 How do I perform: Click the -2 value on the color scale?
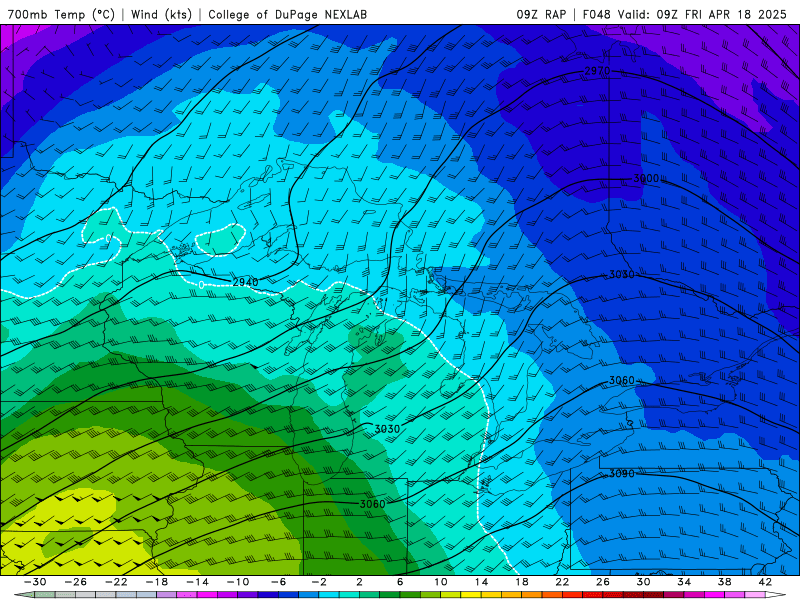coord(319,582)
